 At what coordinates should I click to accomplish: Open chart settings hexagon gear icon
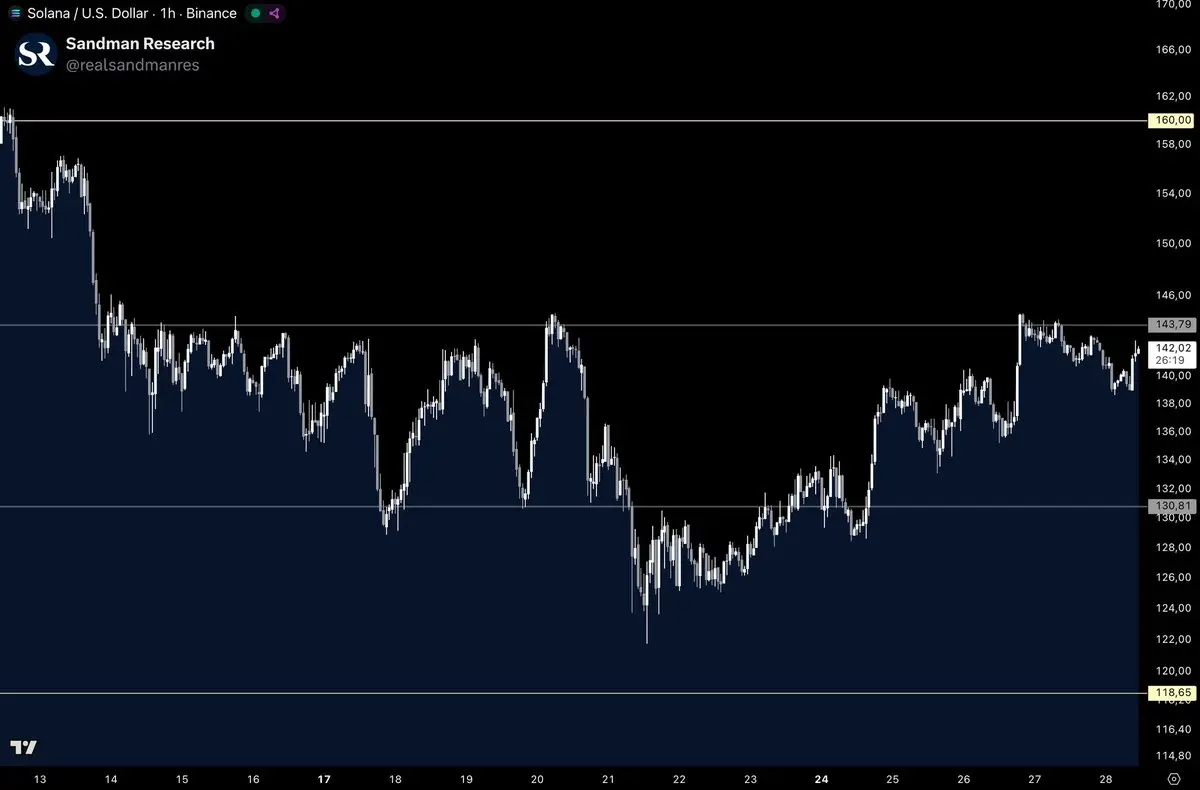[1173, 778]
